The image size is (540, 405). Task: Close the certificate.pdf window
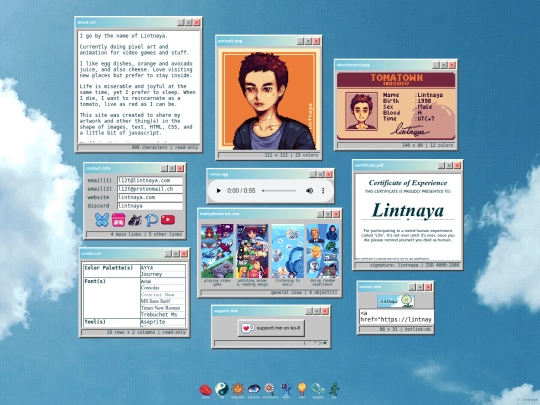coord(457,166)
